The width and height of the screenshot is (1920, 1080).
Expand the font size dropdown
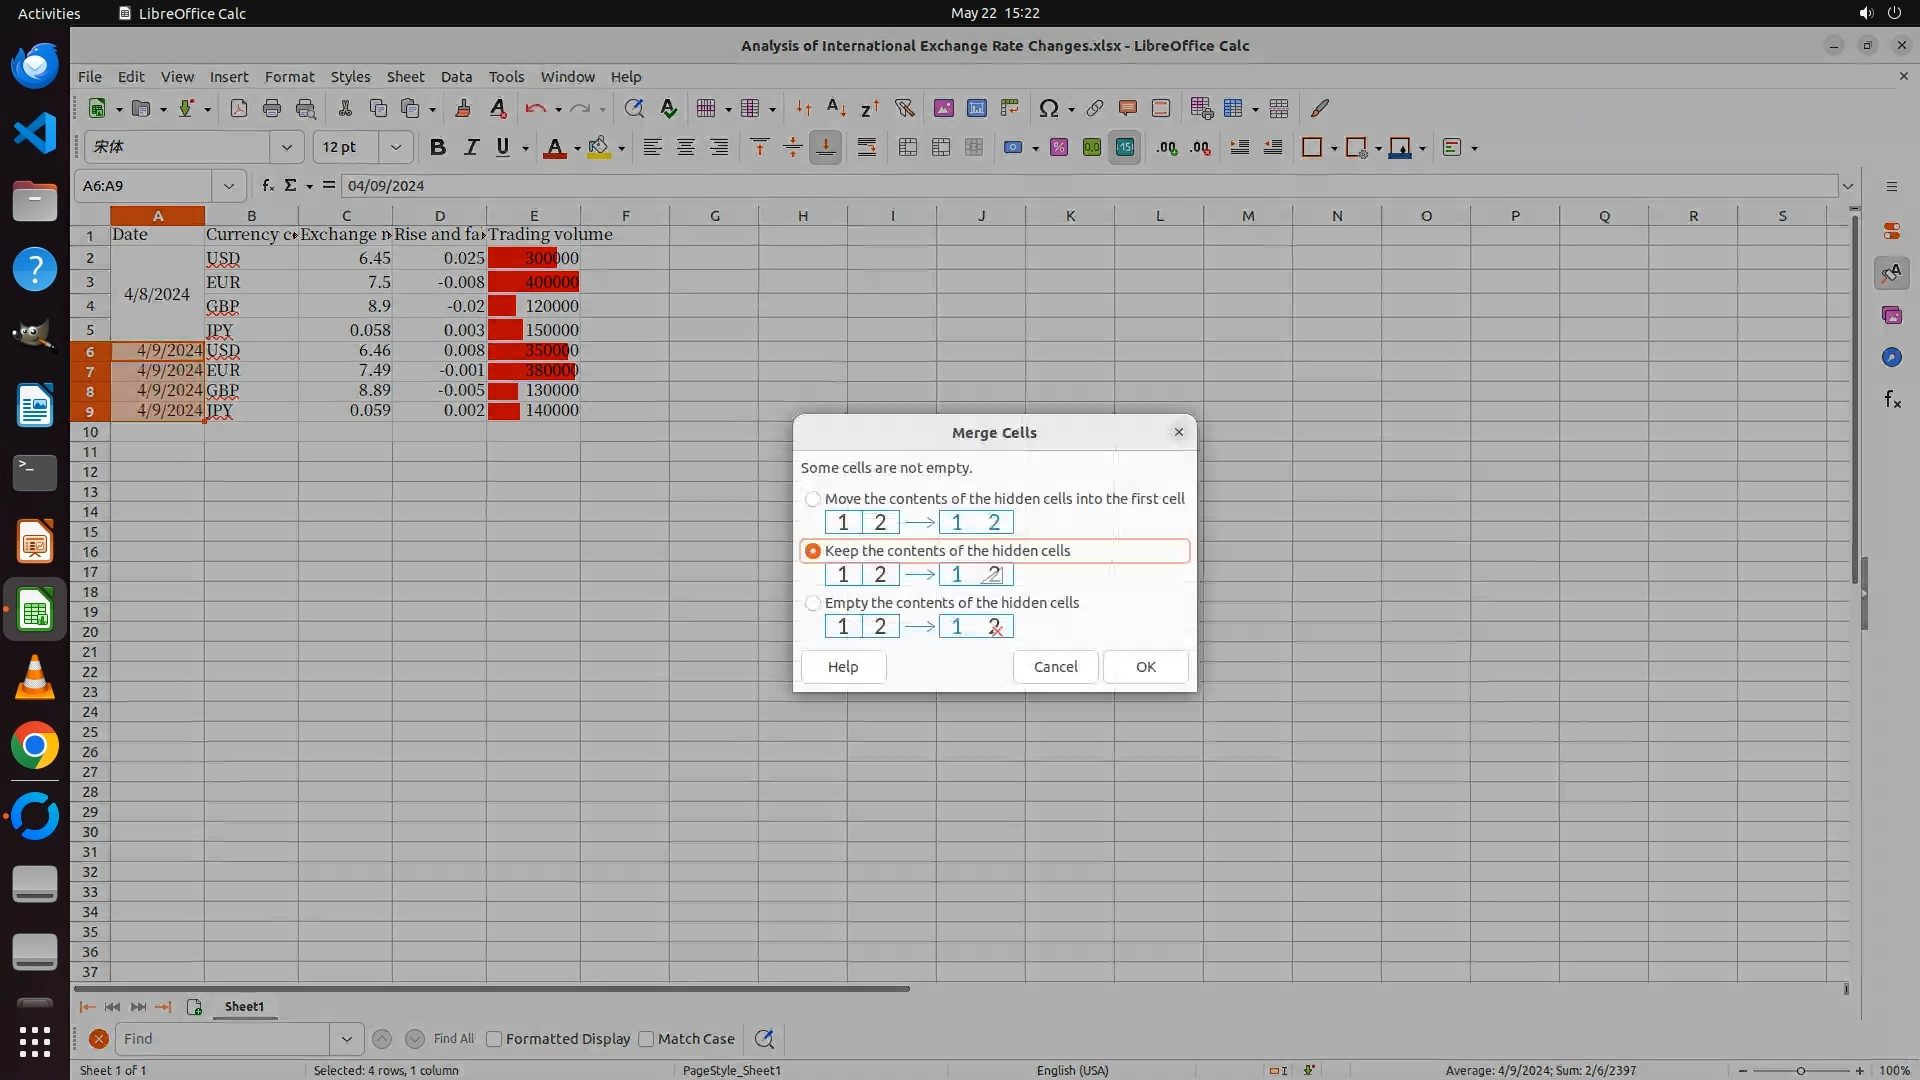(x=396, y=148)
